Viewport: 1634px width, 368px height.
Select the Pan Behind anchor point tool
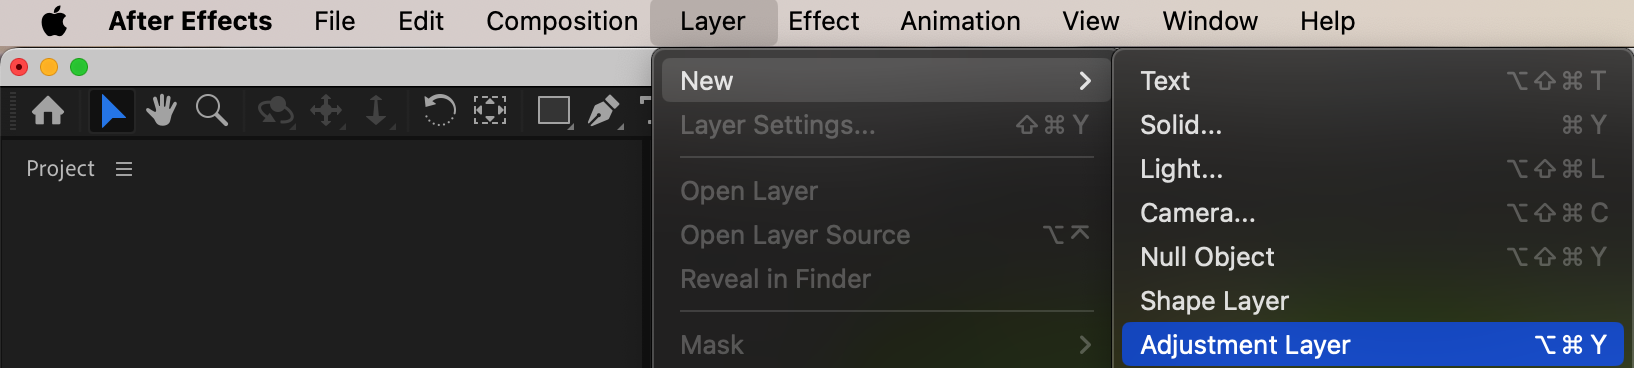(x=489, y=110)
